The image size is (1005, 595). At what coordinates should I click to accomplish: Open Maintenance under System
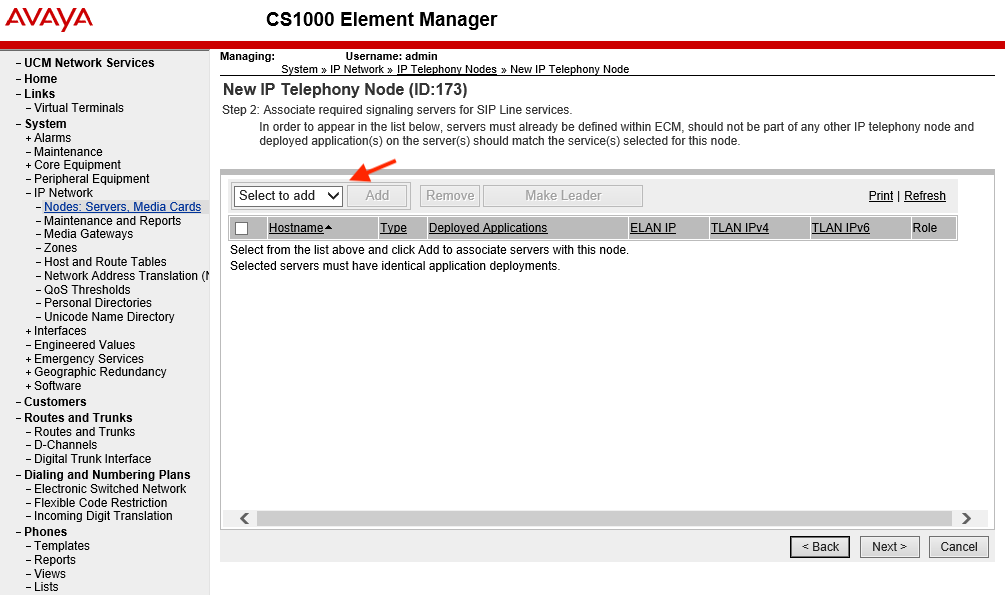[x=68, y=152]
